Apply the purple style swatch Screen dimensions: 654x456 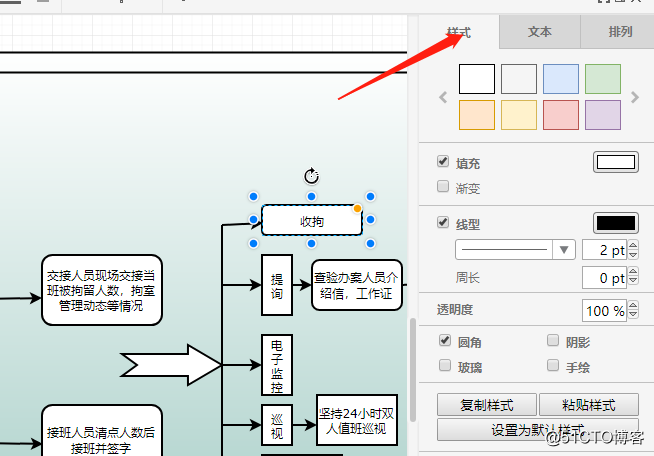point(603,115)
